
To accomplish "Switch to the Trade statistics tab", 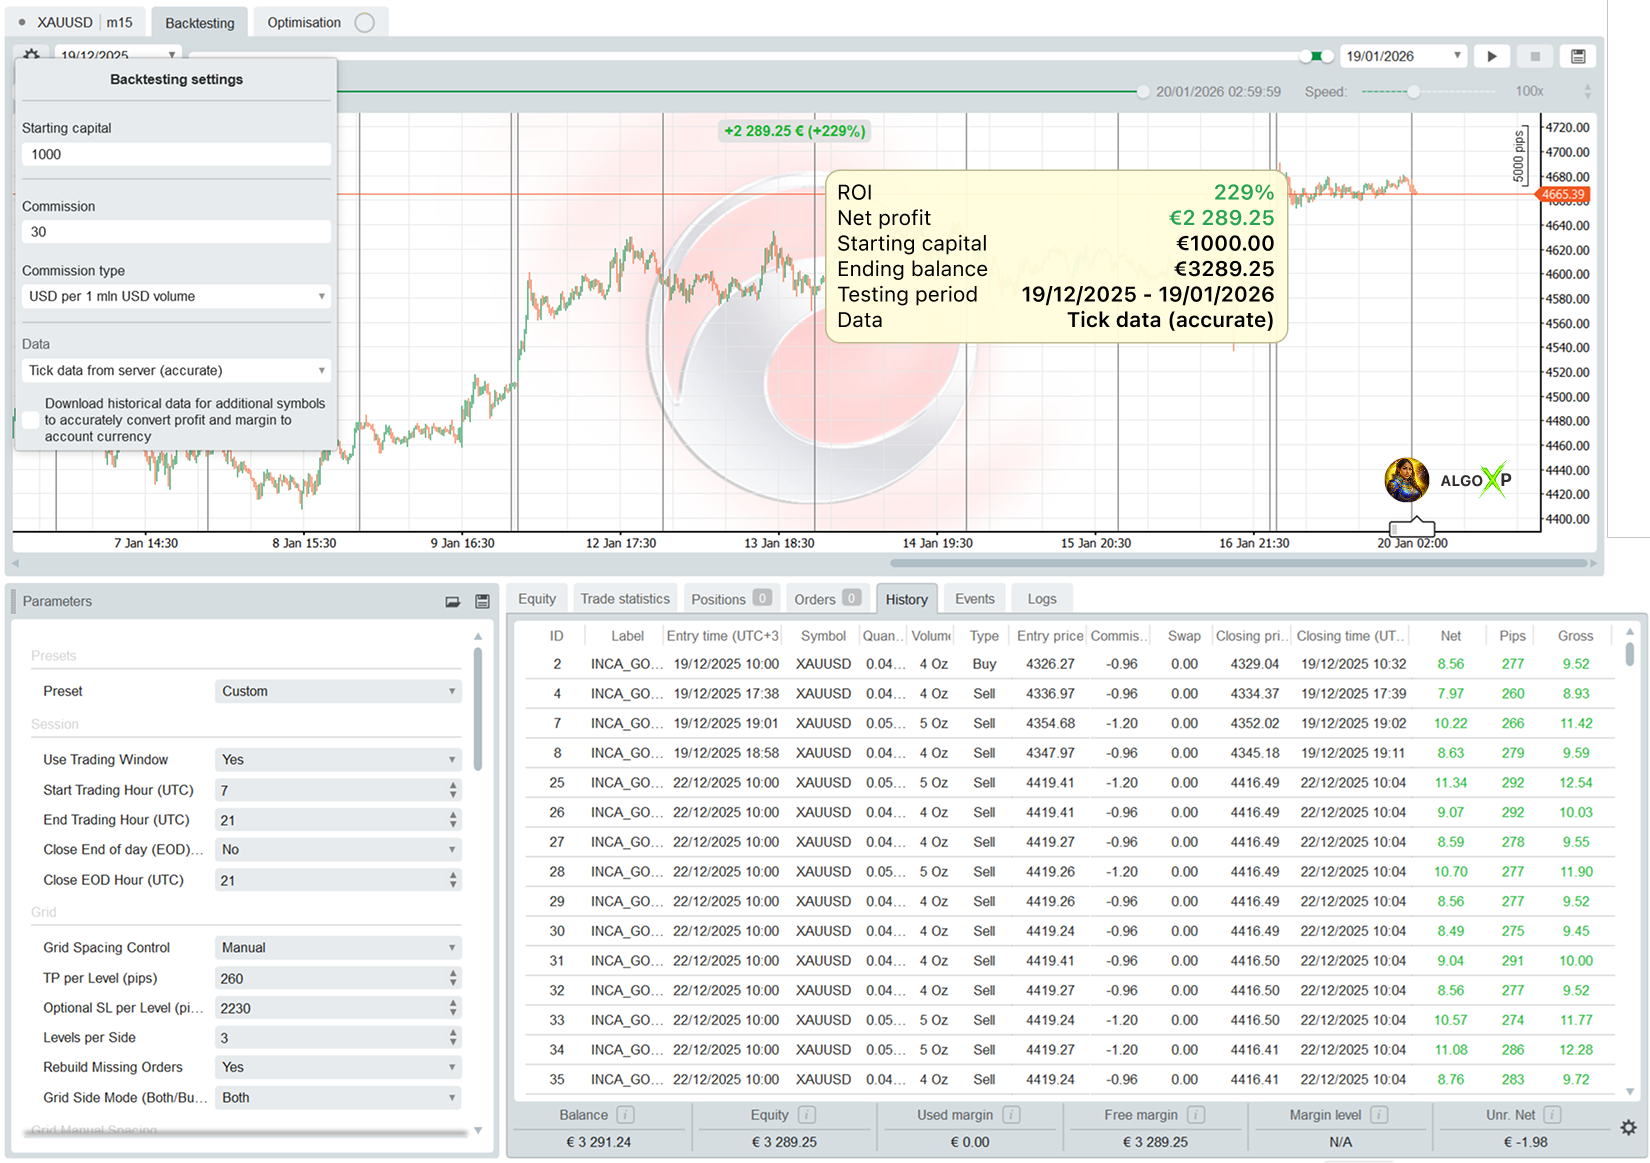I will pyautogui.click(x=624, y=599).
